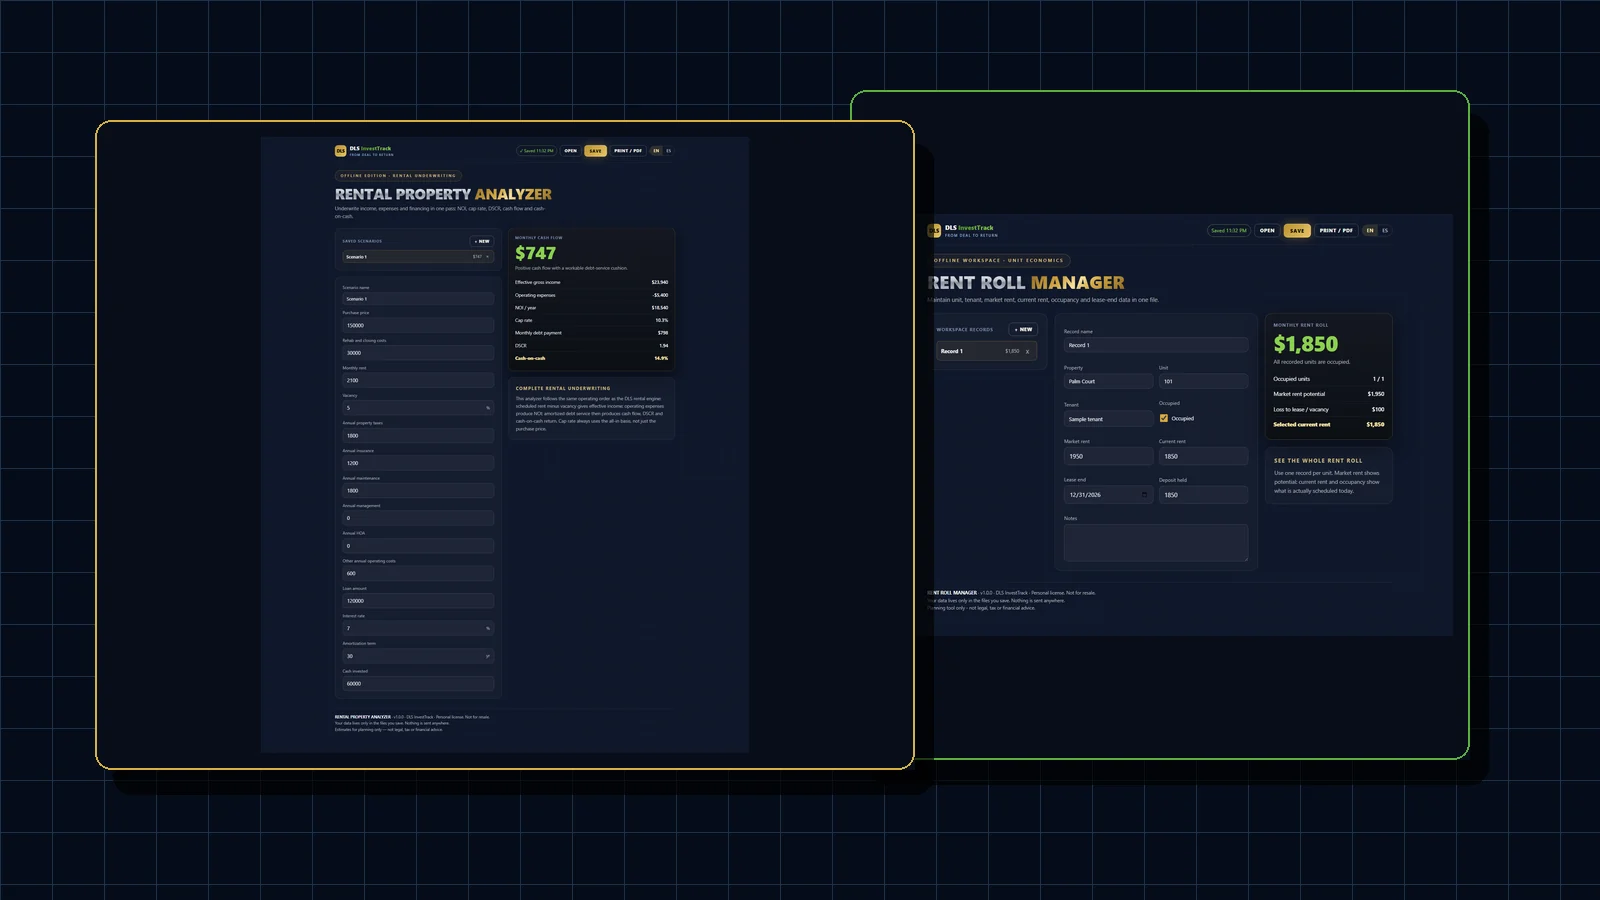Click the Property field showing Palm Court
Screen dimensions: 1600x900
tap(1108, 381)
